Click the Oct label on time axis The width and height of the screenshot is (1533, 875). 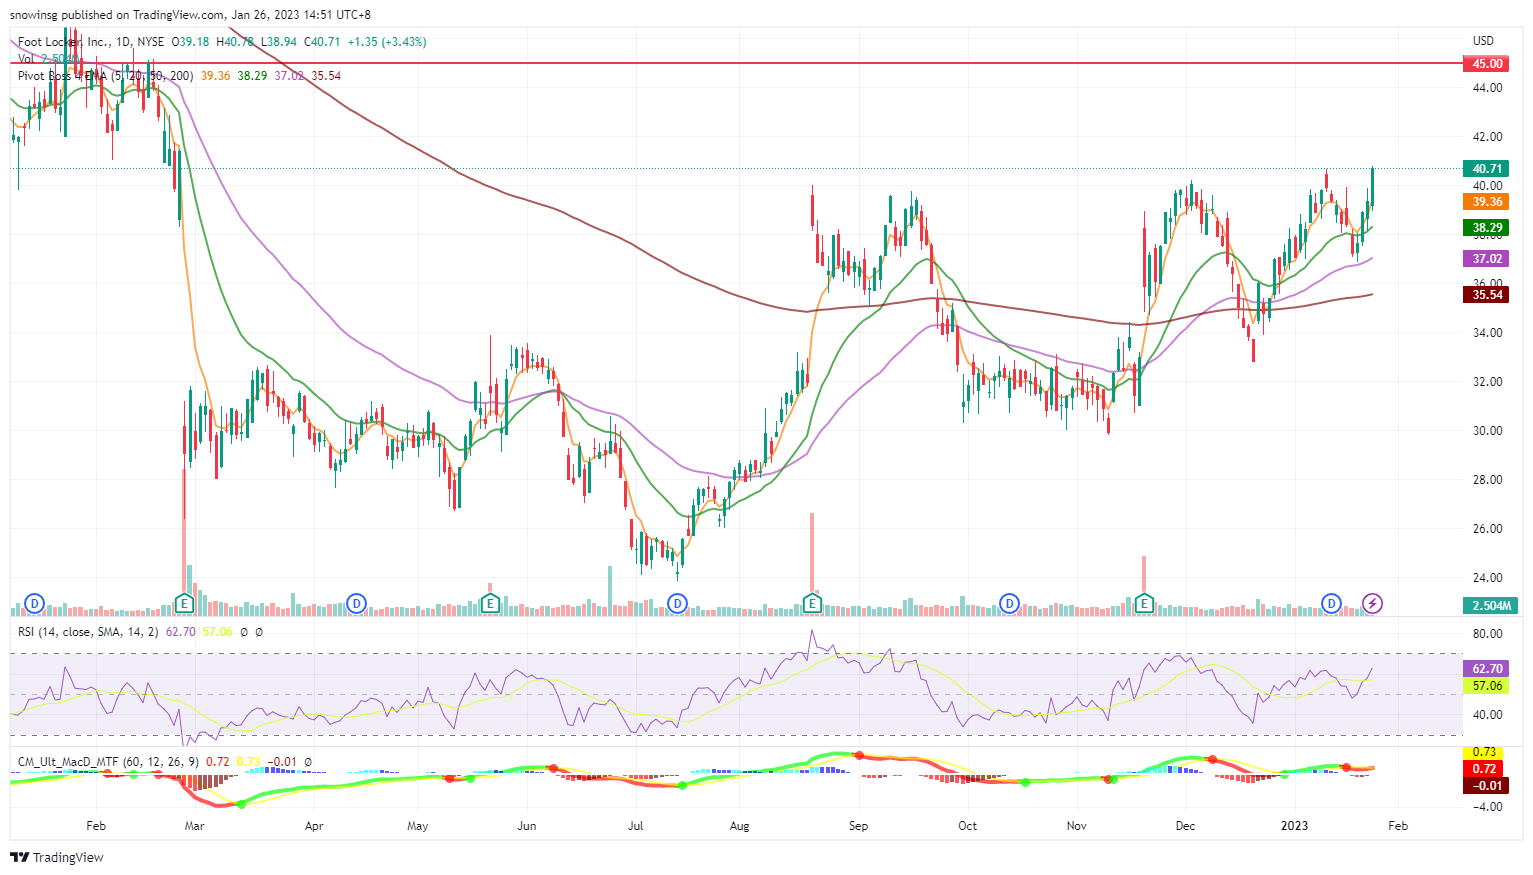967,826
